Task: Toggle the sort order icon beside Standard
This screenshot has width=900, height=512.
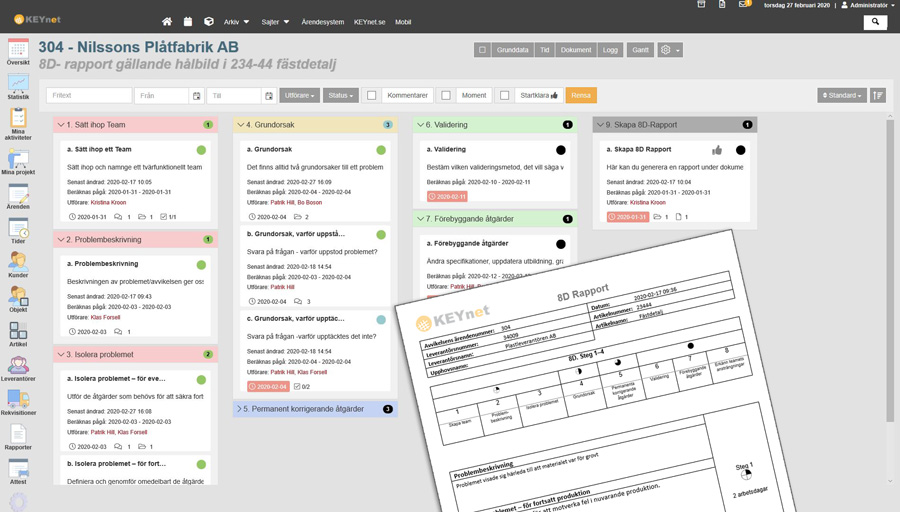Action: coord(878,96)
